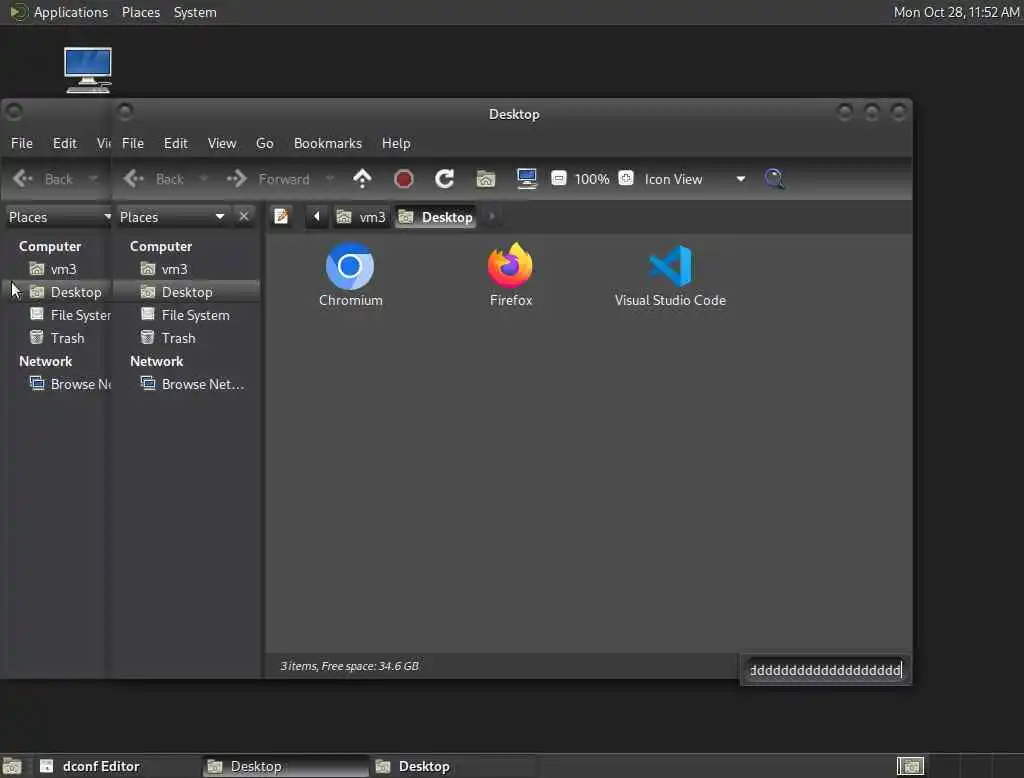This screenshot has width=1024, height=778.
Task: Select Desktop in the front sidebar
Action: [186, 292]
